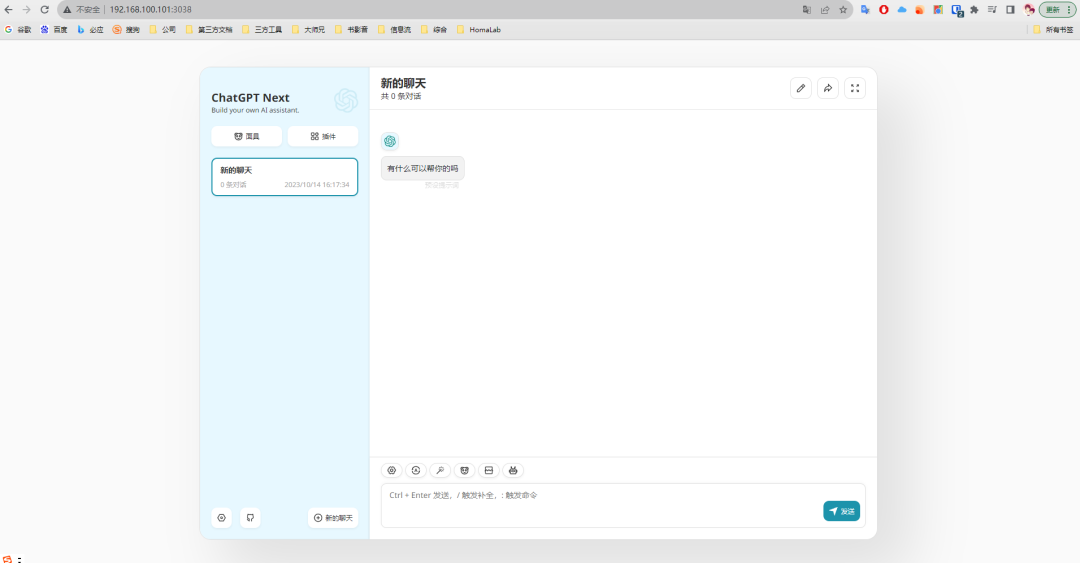Rename chat with the pencil edit icon
This screenshot has height=563, width=1080.
coord(800,88)
